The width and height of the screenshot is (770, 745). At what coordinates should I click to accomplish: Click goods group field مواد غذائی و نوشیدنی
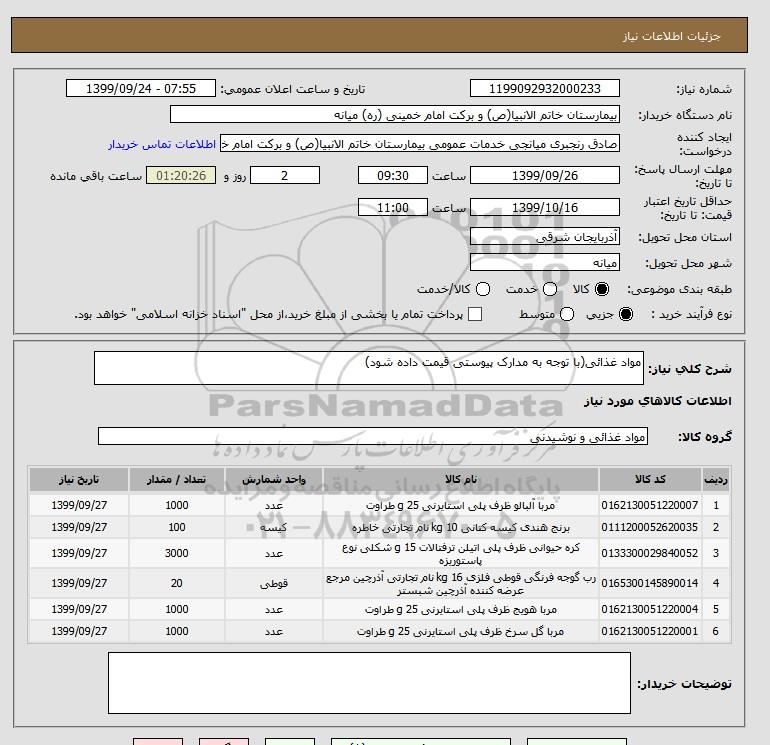coord(373,436)
